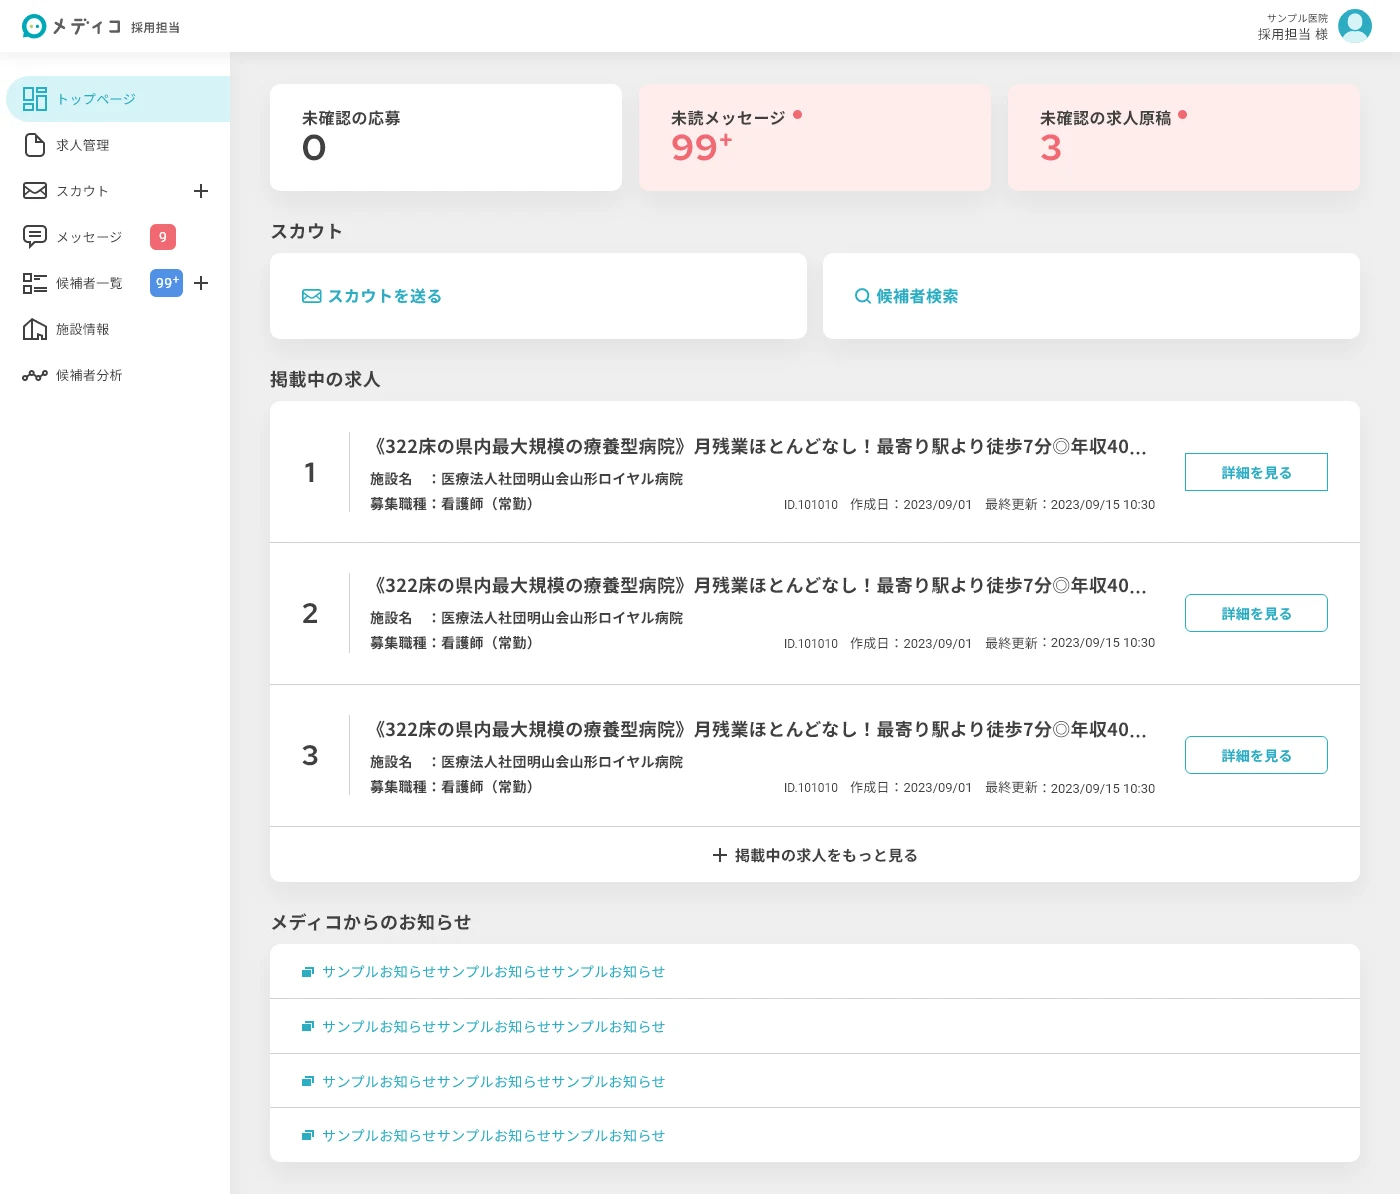Click the blue 99+ candidates badge
The height and width of the screenshot is (1194, 1400).
point(167,283)
